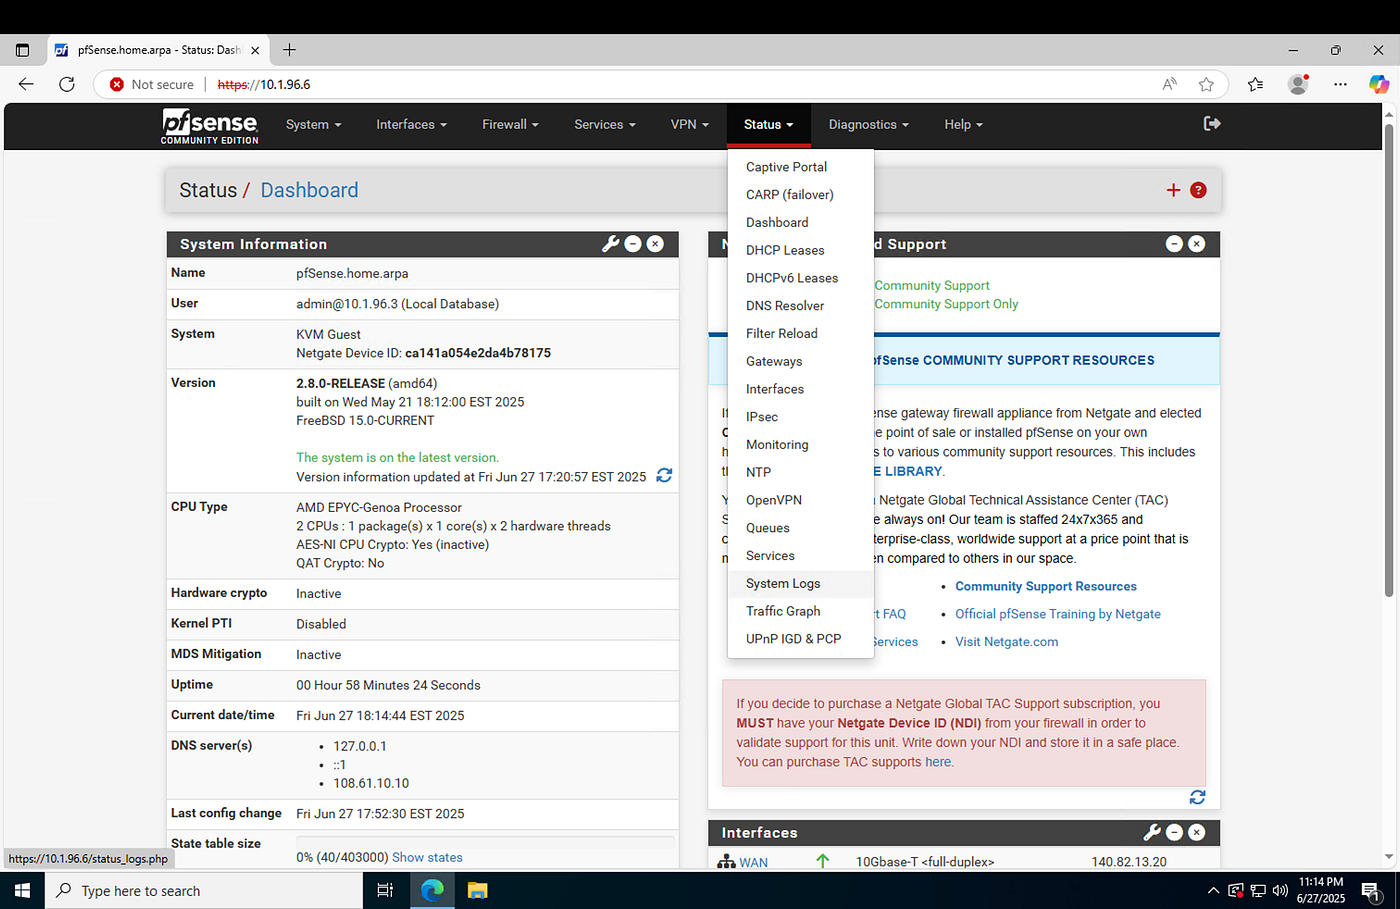The image size is (1400, 909).
Task: Expand the Help dropdown menu
Action: [x=963, y=124]
